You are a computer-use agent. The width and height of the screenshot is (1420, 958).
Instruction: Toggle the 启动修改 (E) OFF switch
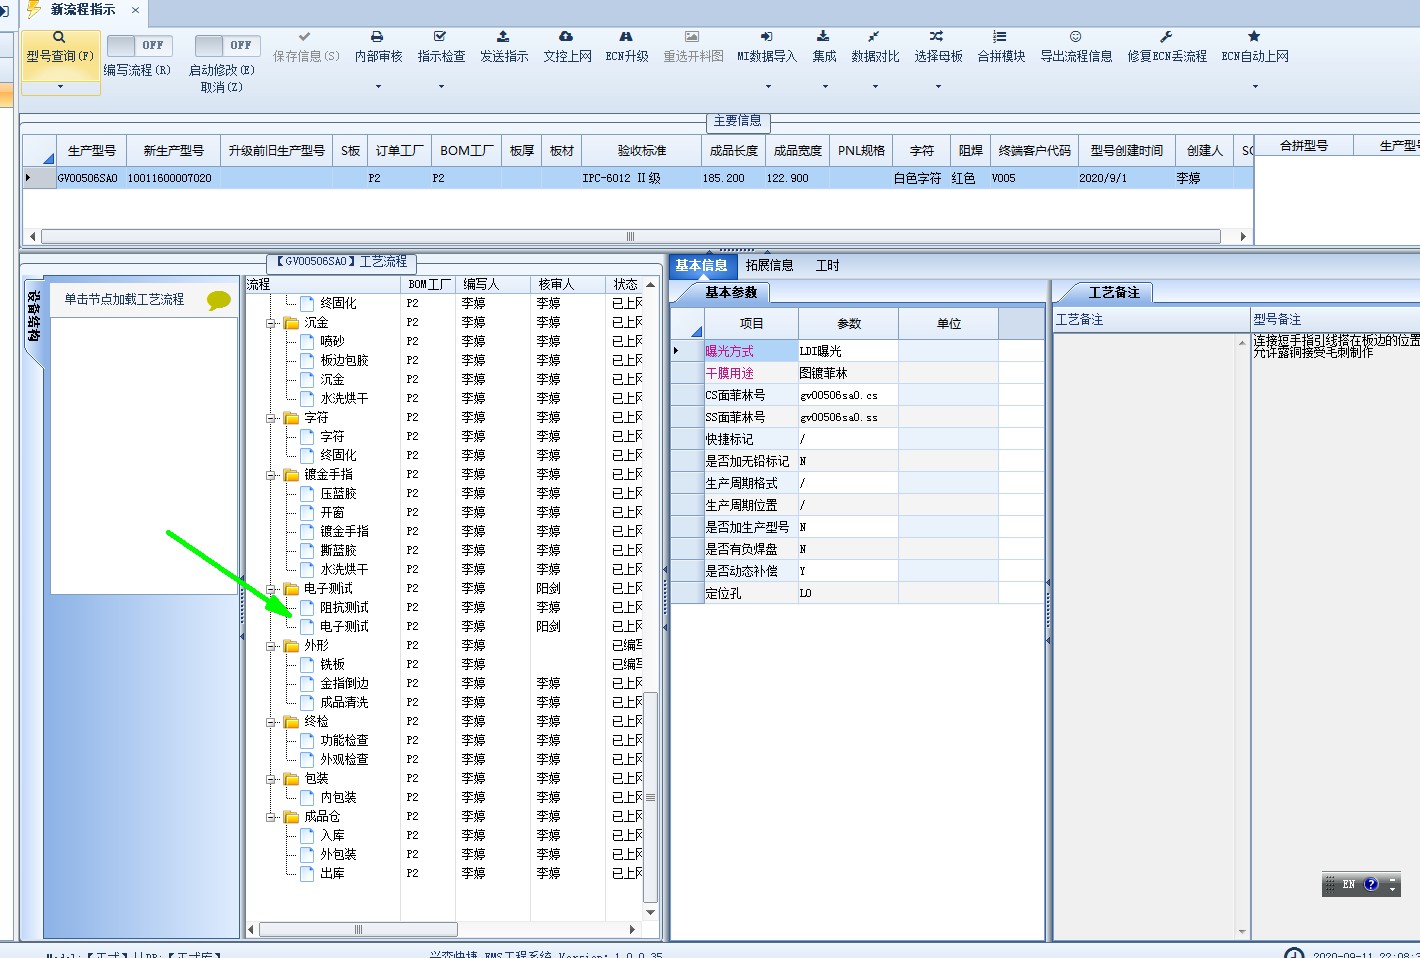coord(227,46)
